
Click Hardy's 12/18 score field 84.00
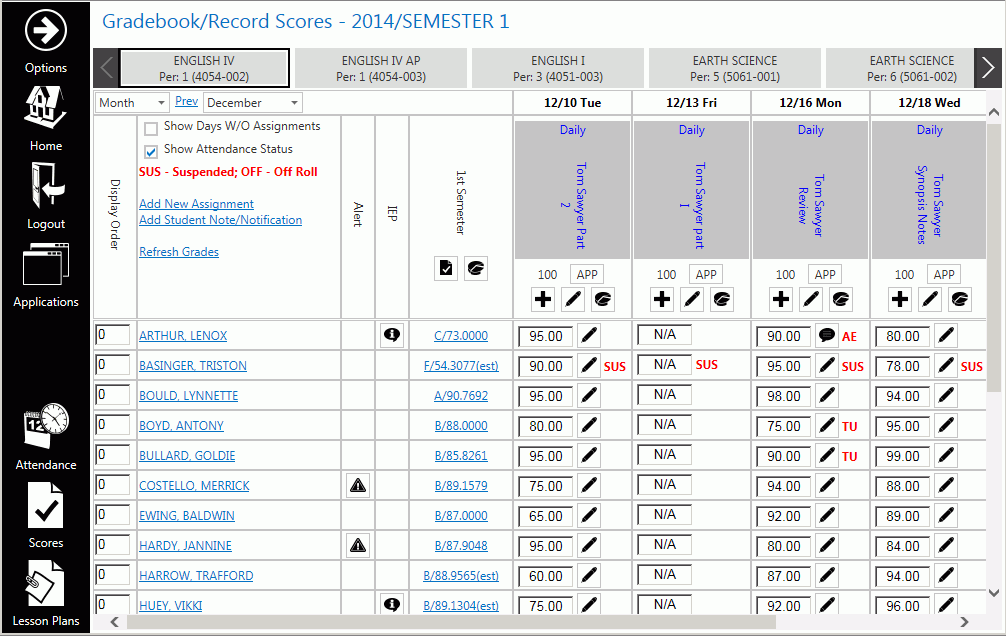903,546
